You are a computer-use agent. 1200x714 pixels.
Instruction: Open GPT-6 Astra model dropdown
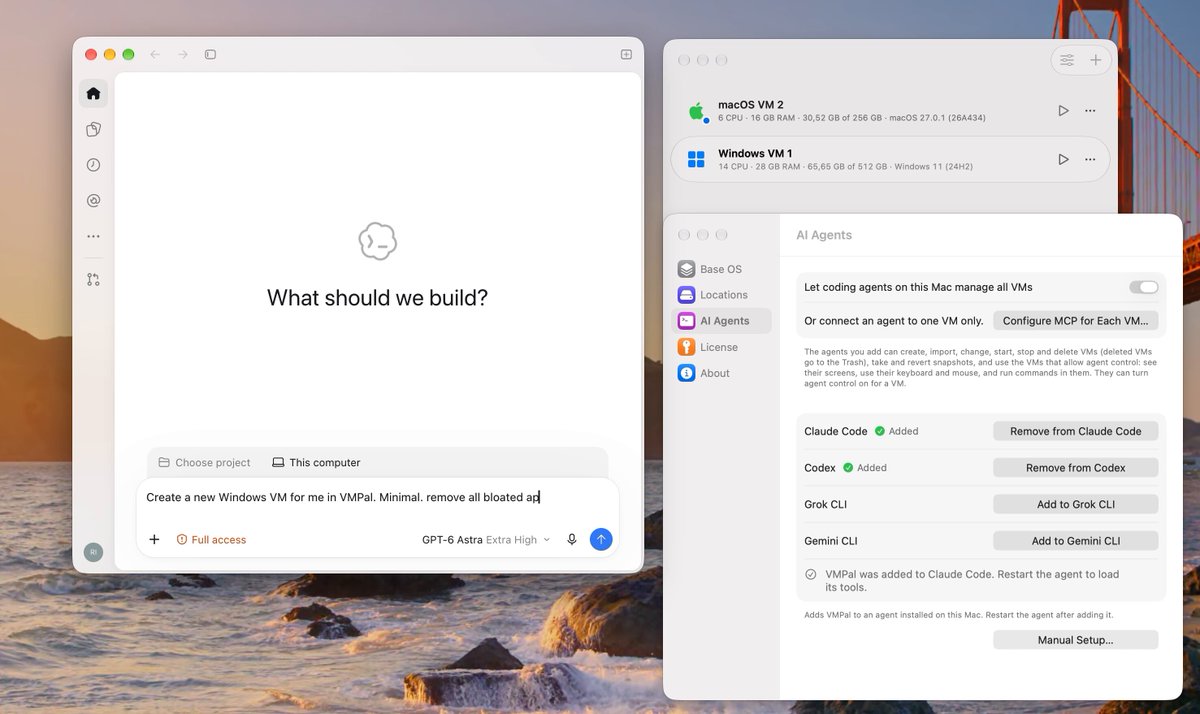point(486,540)
